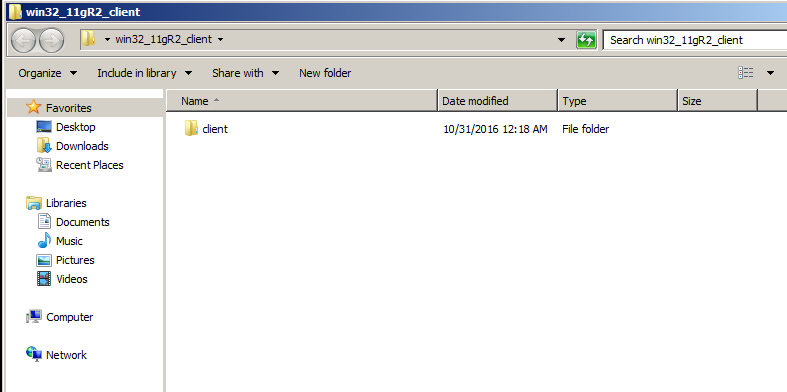Click the change view icon
Image resolution: width=787 pixels, height=392 pixels.
[x=745, y=73]
